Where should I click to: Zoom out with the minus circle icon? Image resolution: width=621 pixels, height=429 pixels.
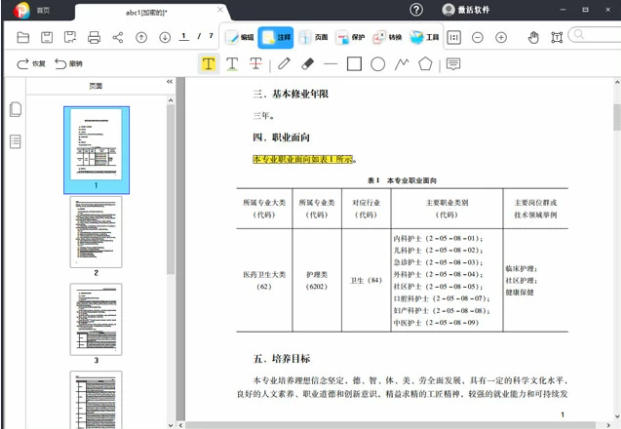tap(478, 38)
